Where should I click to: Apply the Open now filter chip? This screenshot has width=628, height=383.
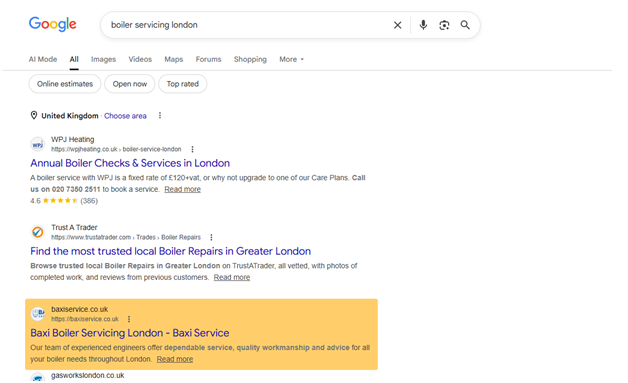(130, 84)
